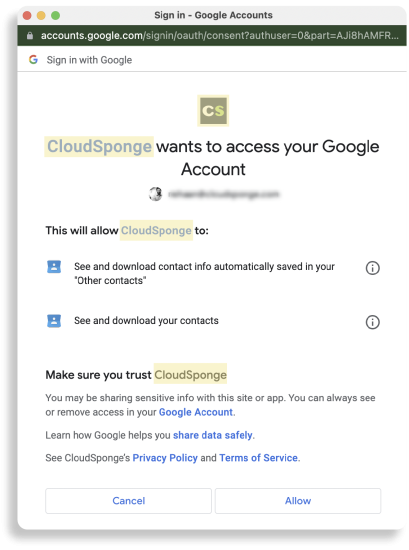Show info for Other contacts permission

coord(373,268)
